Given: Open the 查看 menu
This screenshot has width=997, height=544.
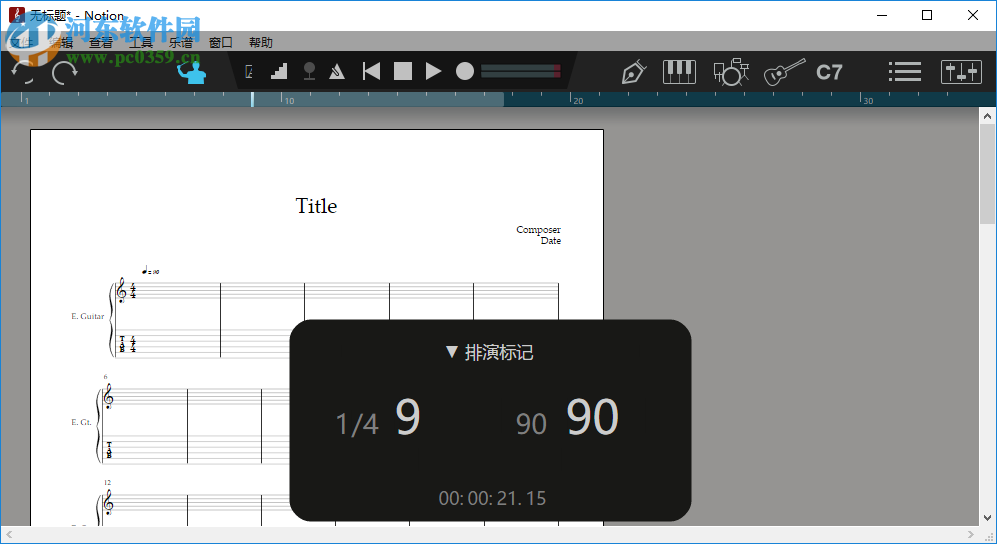Looking at the screenshot, I should coord(100,43).
